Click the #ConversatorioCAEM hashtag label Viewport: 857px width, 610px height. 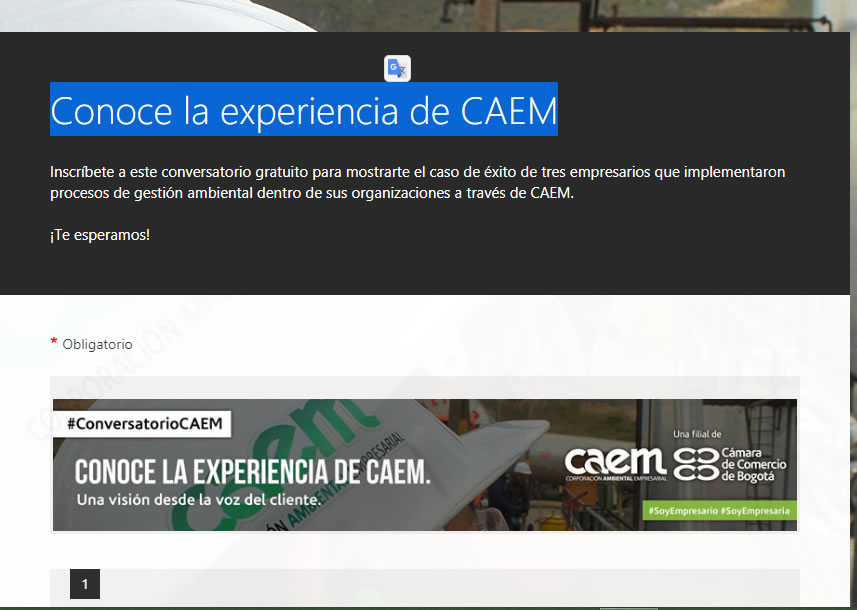coord(143,424)
